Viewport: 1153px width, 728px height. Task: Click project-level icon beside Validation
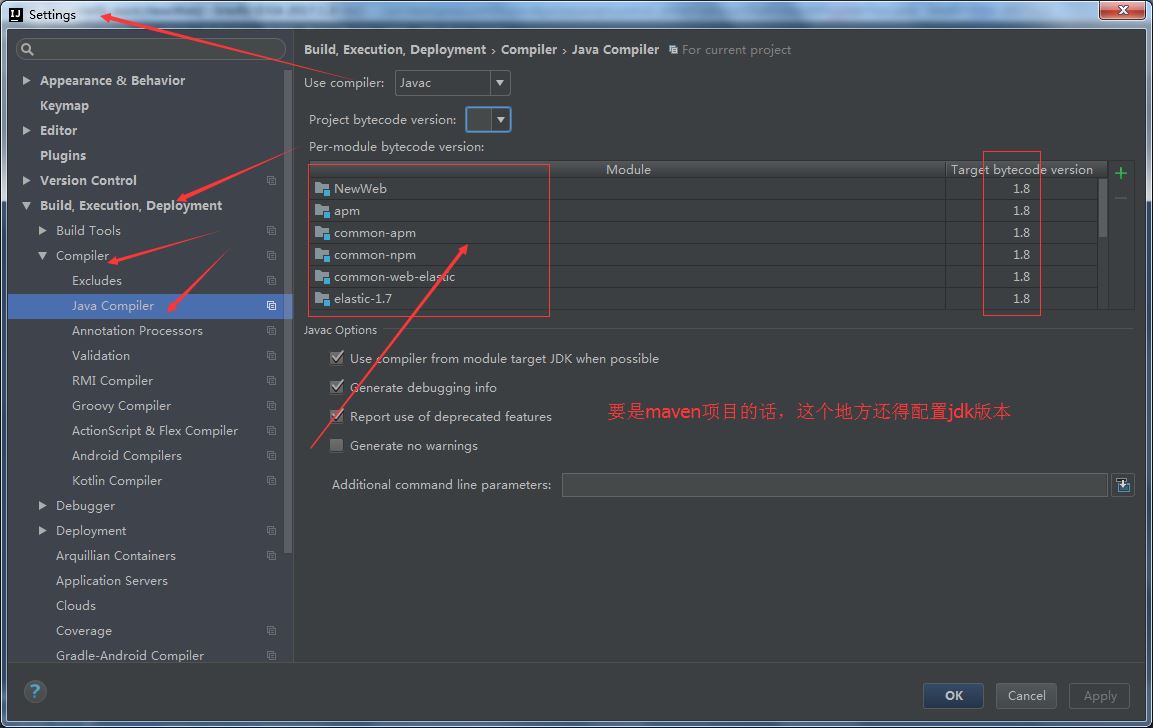coord(271,355)
